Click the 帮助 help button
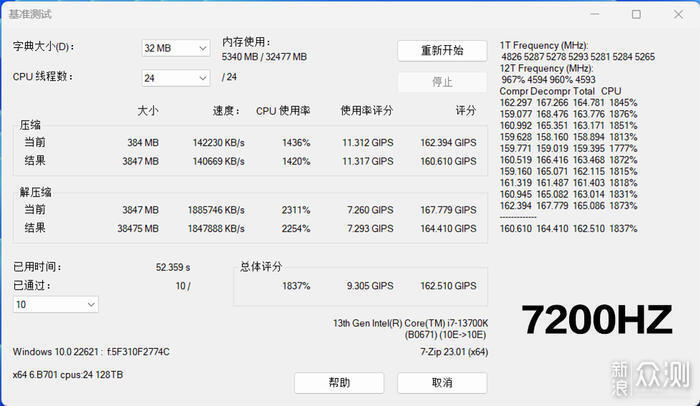Screen dimensions: 700x406 click(339, 383)
